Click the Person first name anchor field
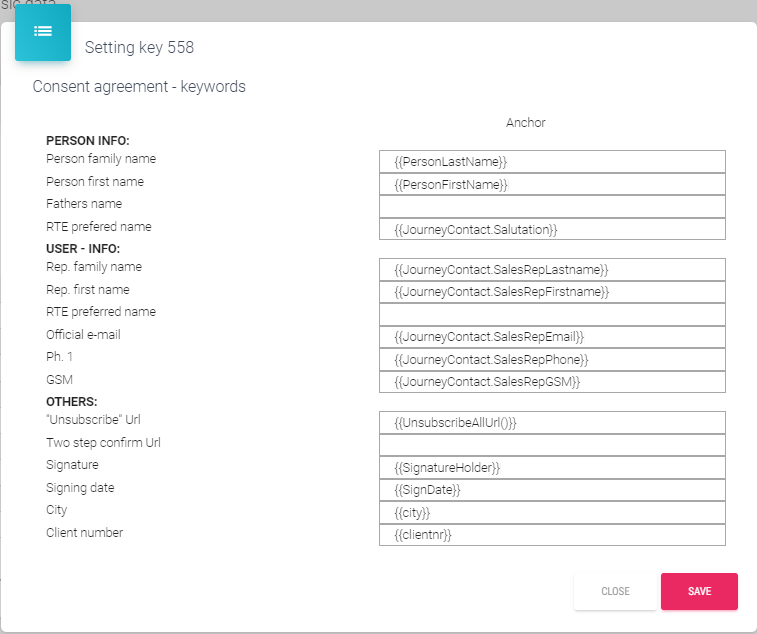The height and width of the screenshot is (634, 757). click(552, 184)
